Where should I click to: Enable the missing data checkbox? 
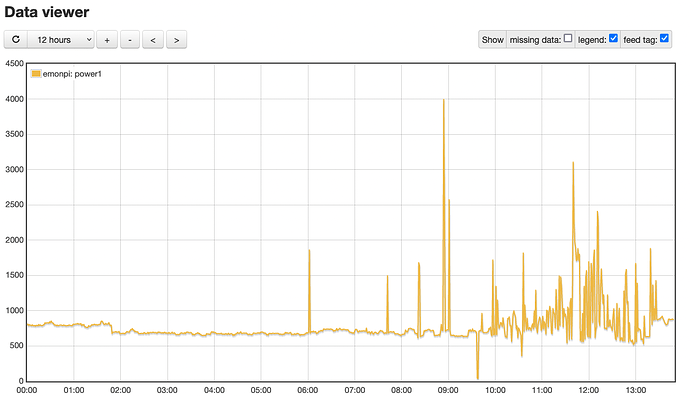[568, 38]
